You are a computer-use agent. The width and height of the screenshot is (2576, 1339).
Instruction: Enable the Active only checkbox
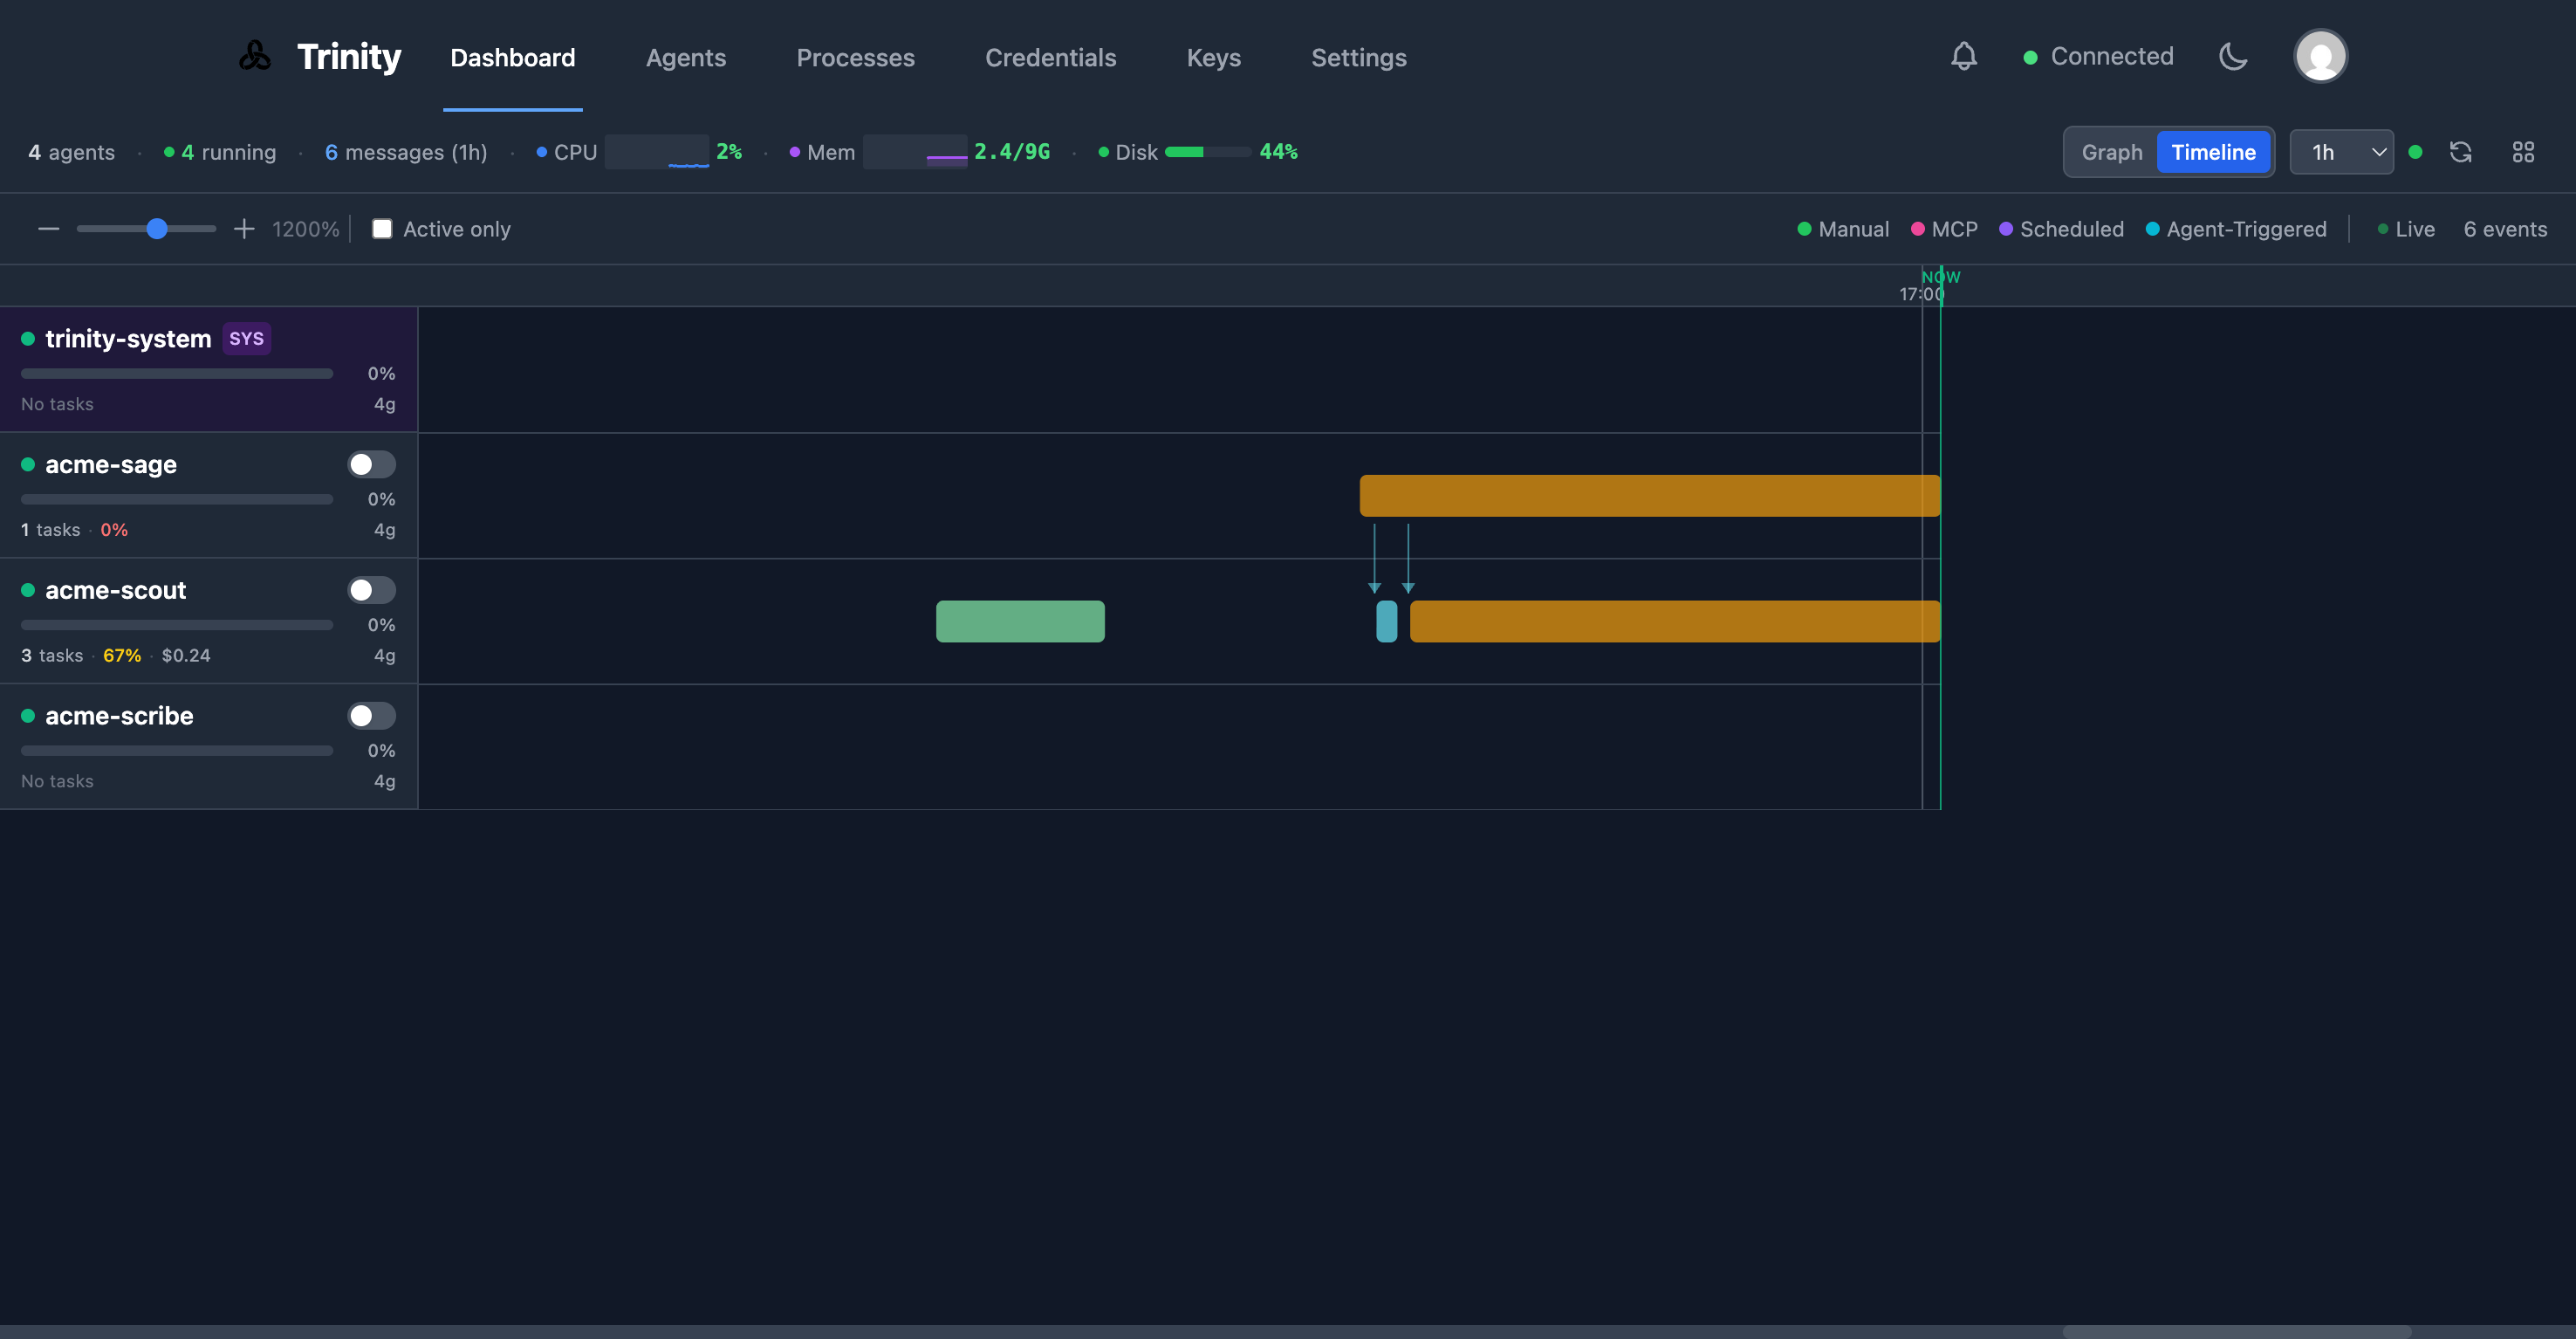(x=382, y=228)
